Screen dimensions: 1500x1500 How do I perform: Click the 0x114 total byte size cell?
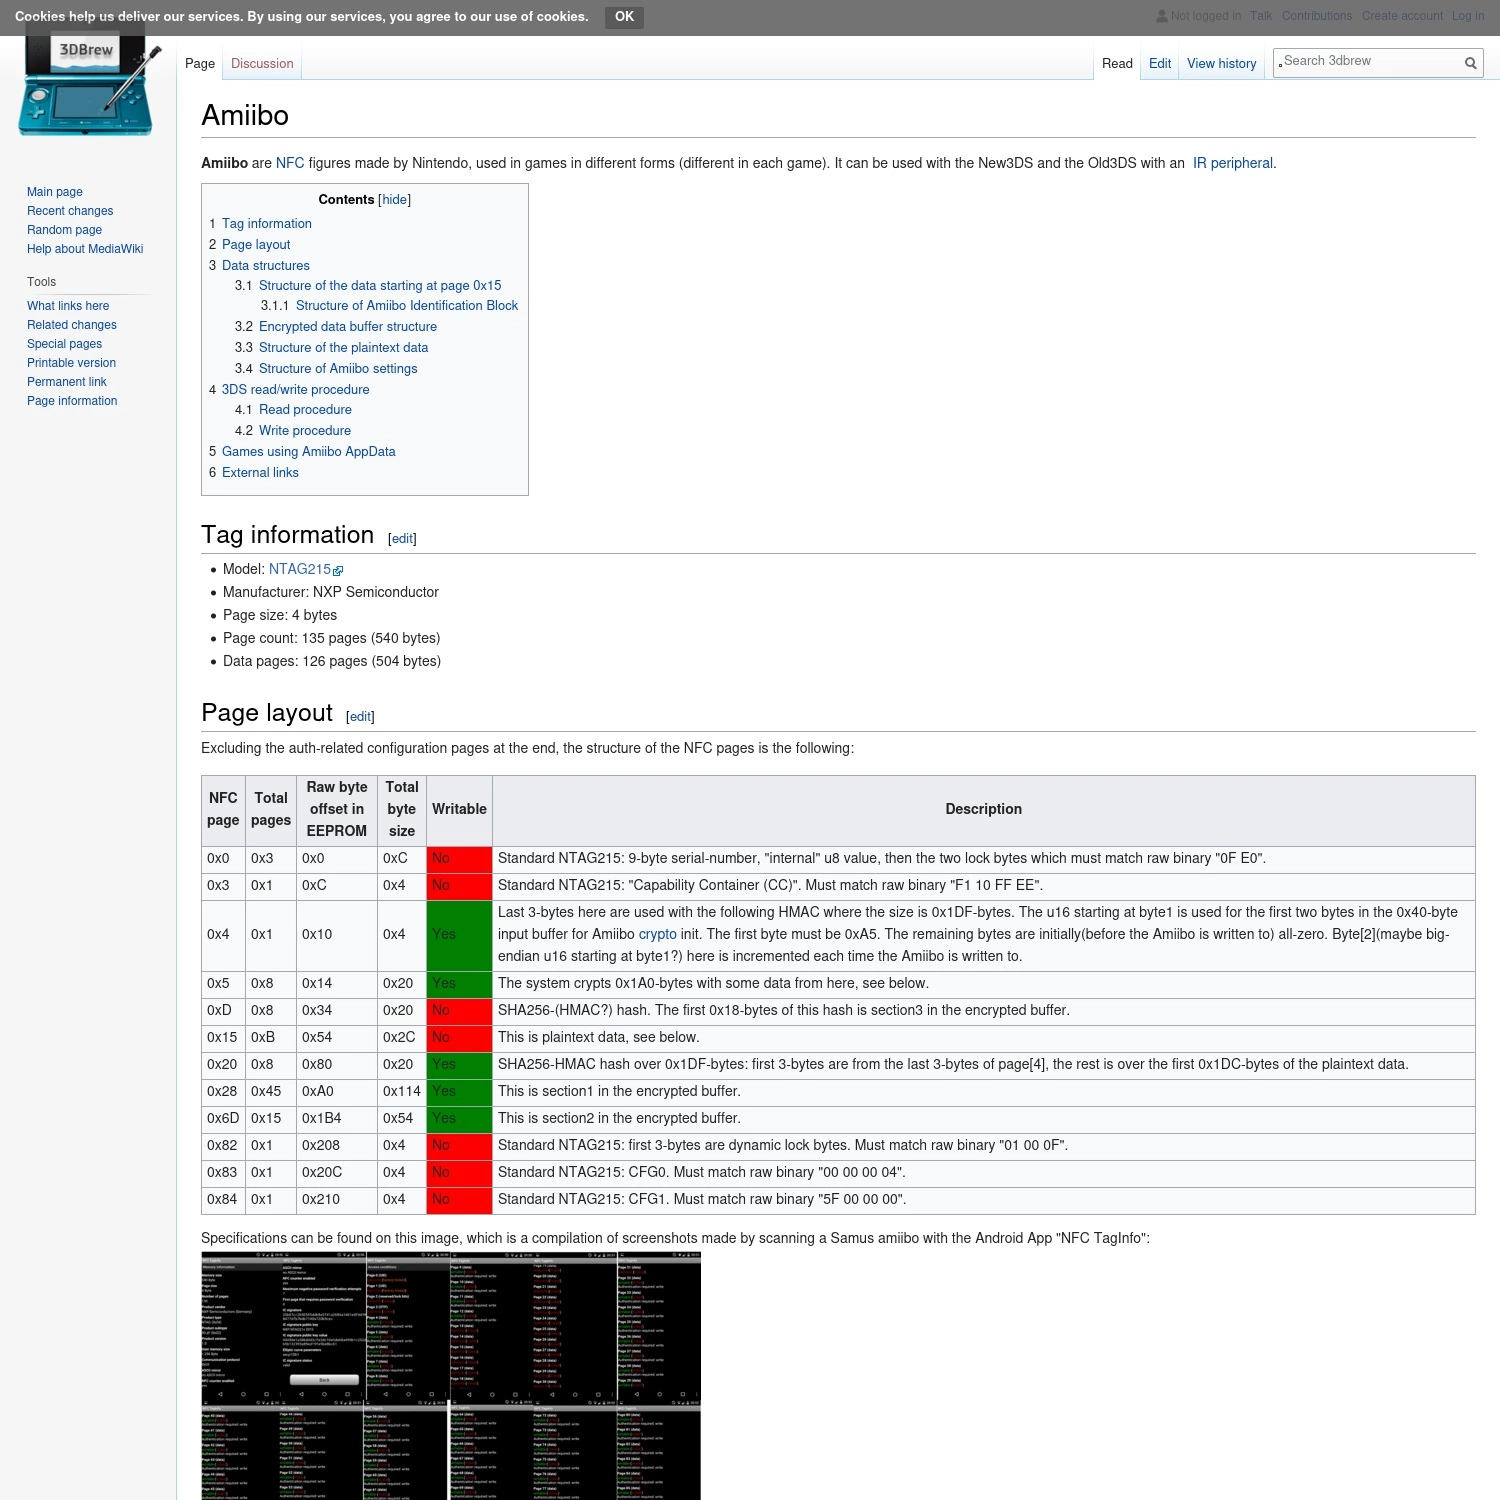(402, 1092)
